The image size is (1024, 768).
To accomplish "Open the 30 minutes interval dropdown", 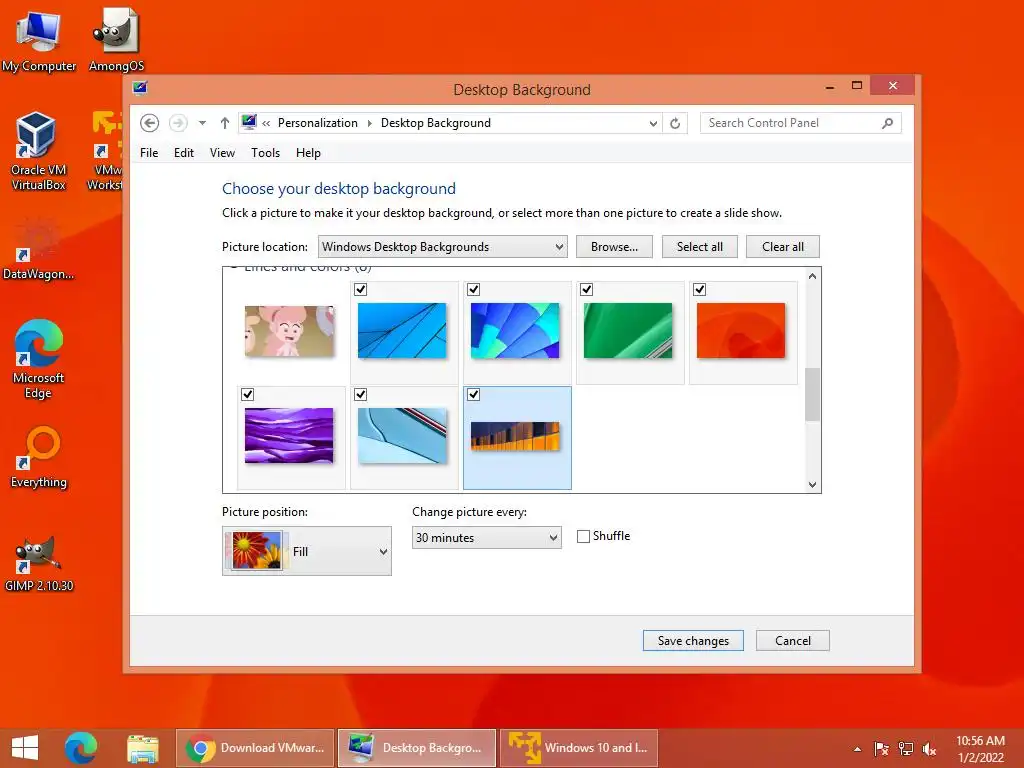I will (487, 537).
